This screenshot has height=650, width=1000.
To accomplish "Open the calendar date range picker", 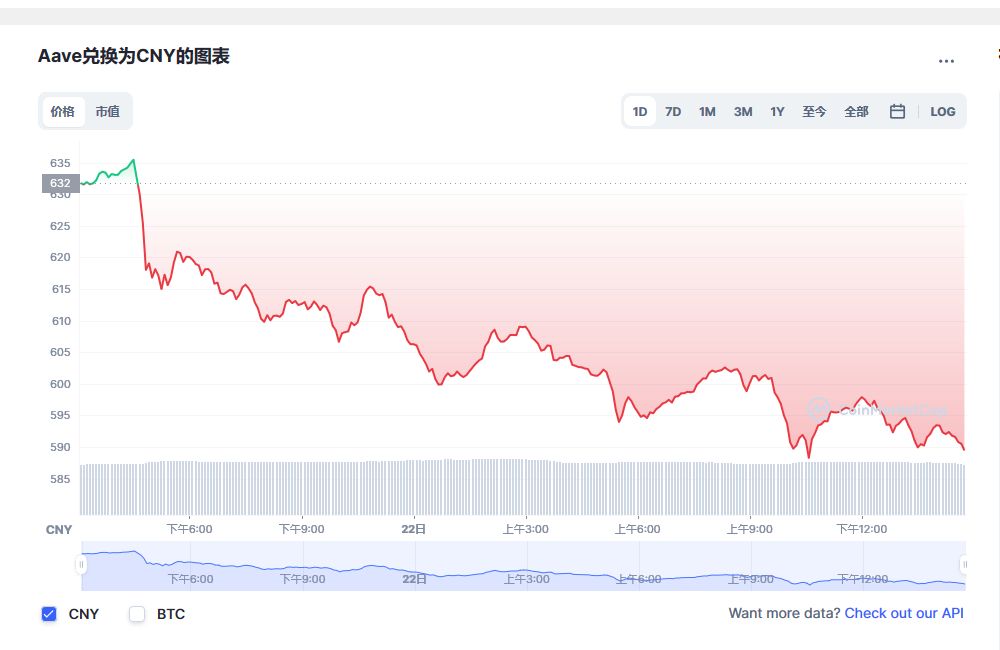I will pos(897,112).
